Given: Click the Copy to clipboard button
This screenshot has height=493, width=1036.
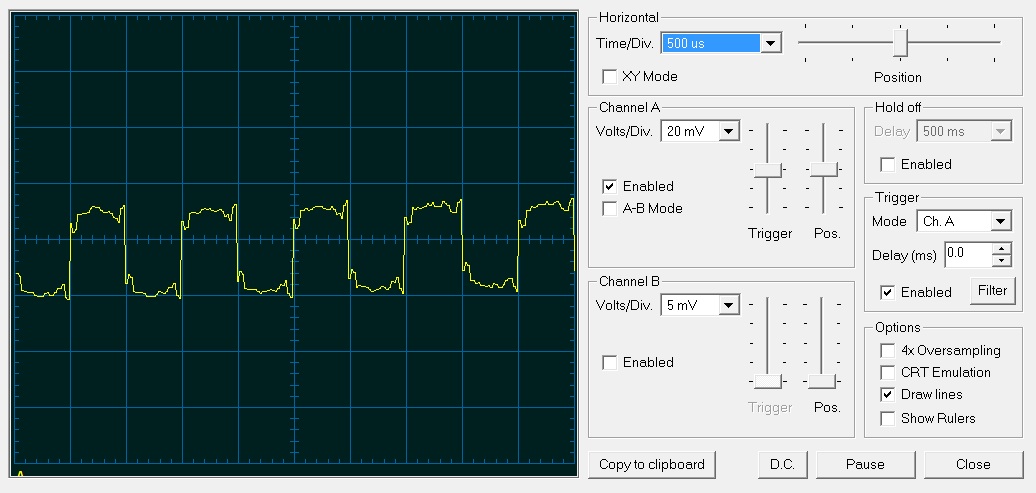Looking at the screenshot, I should click(651, 465).
